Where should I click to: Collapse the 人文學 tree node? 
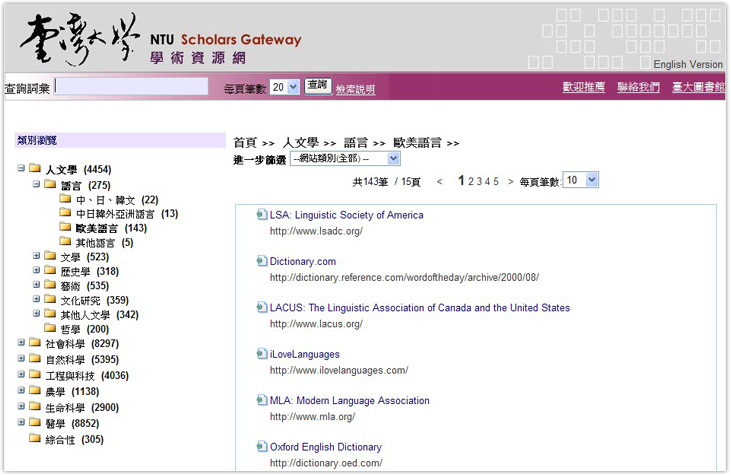[21, 168]
